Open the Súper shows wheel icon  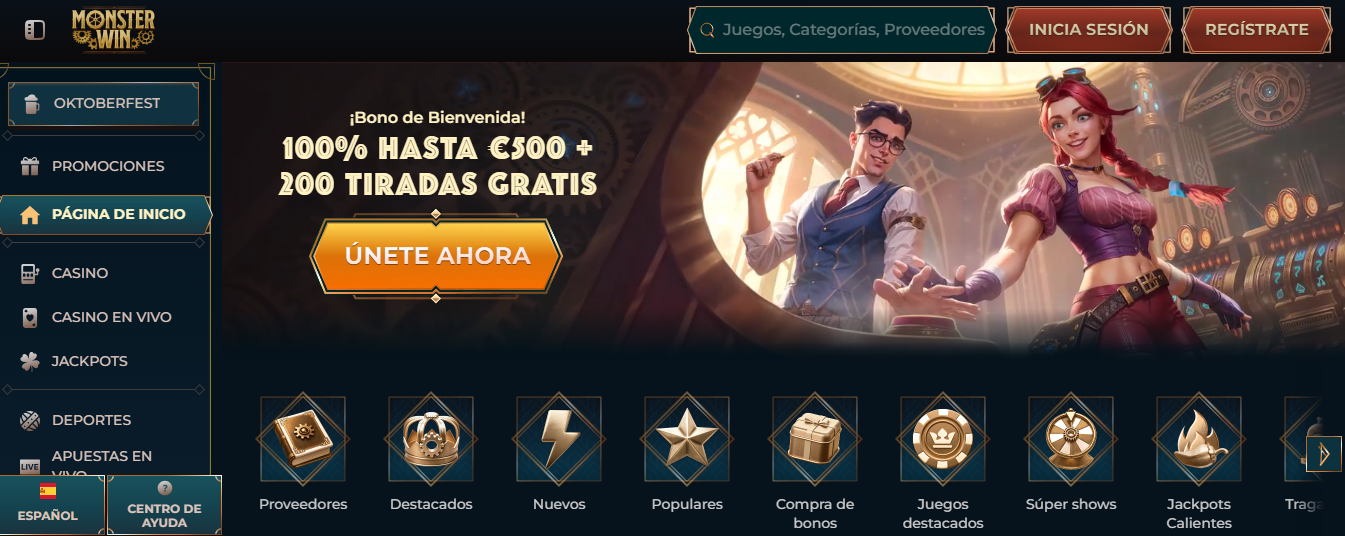[1071, 438]
